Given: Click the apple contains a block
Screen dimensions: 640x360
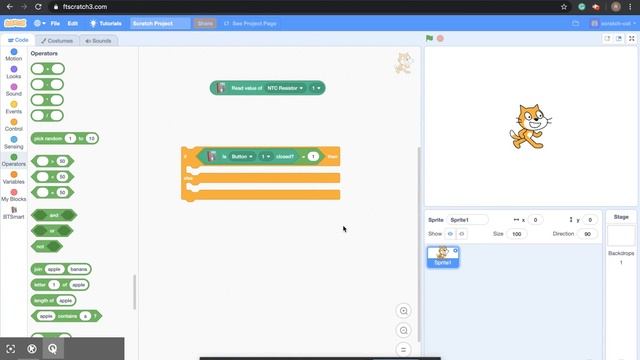Looking at the screenshot, I should tap(67, 316).
